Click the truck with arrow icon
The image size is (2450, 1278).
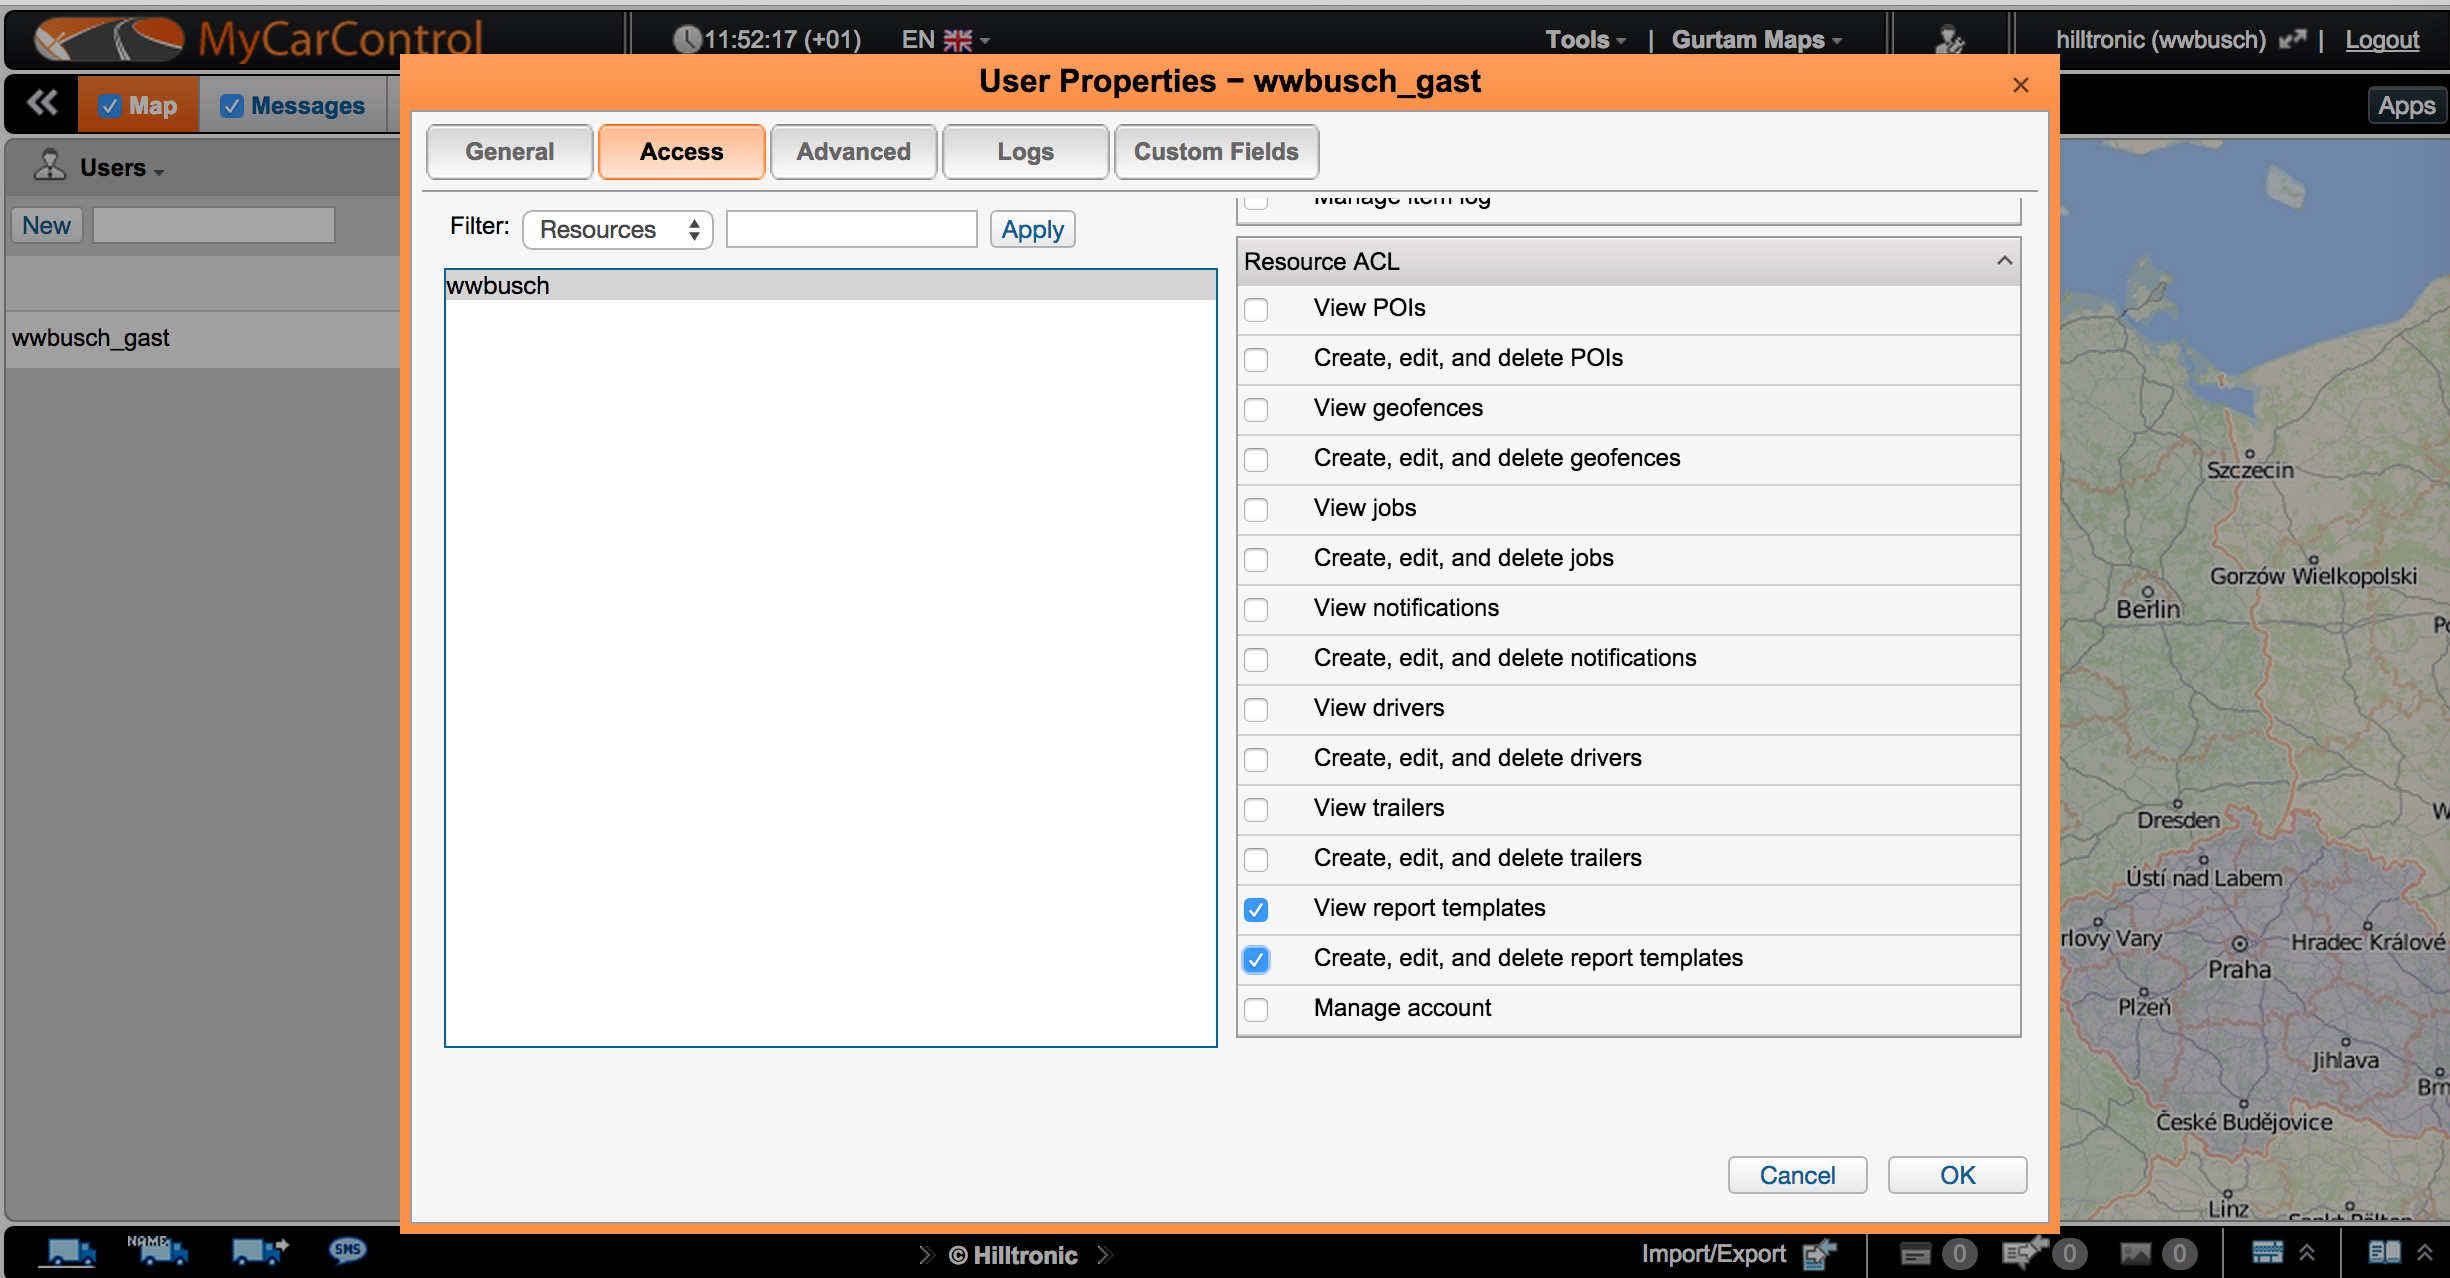[259, 1250]
